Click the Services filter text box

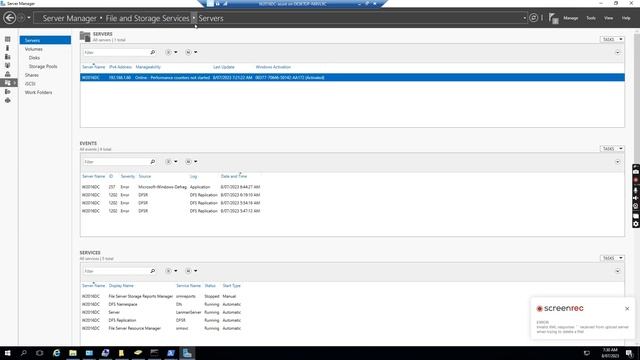pos(116,271)
